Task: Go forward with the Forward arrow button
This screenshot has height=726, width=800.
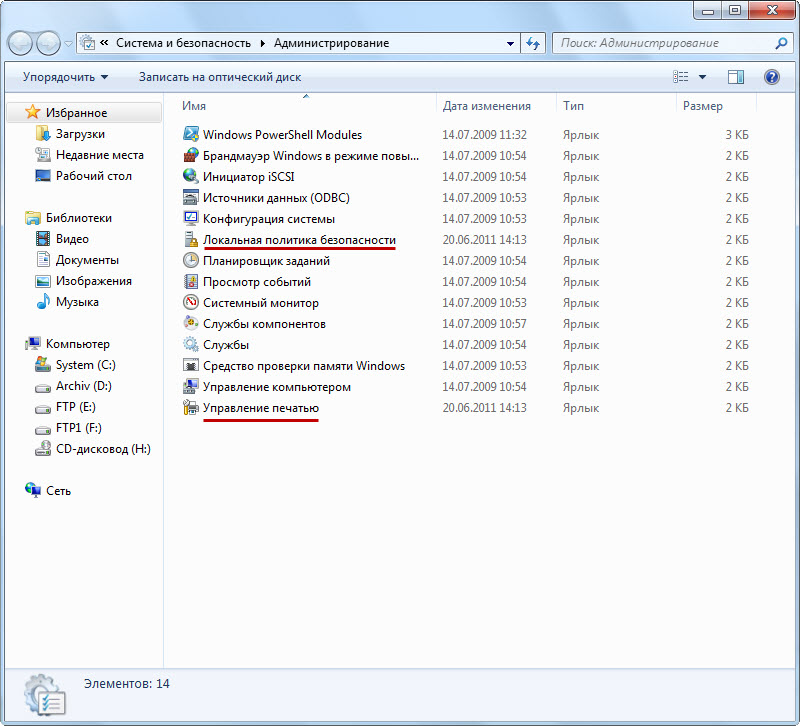Action: [x=48, y=43]
